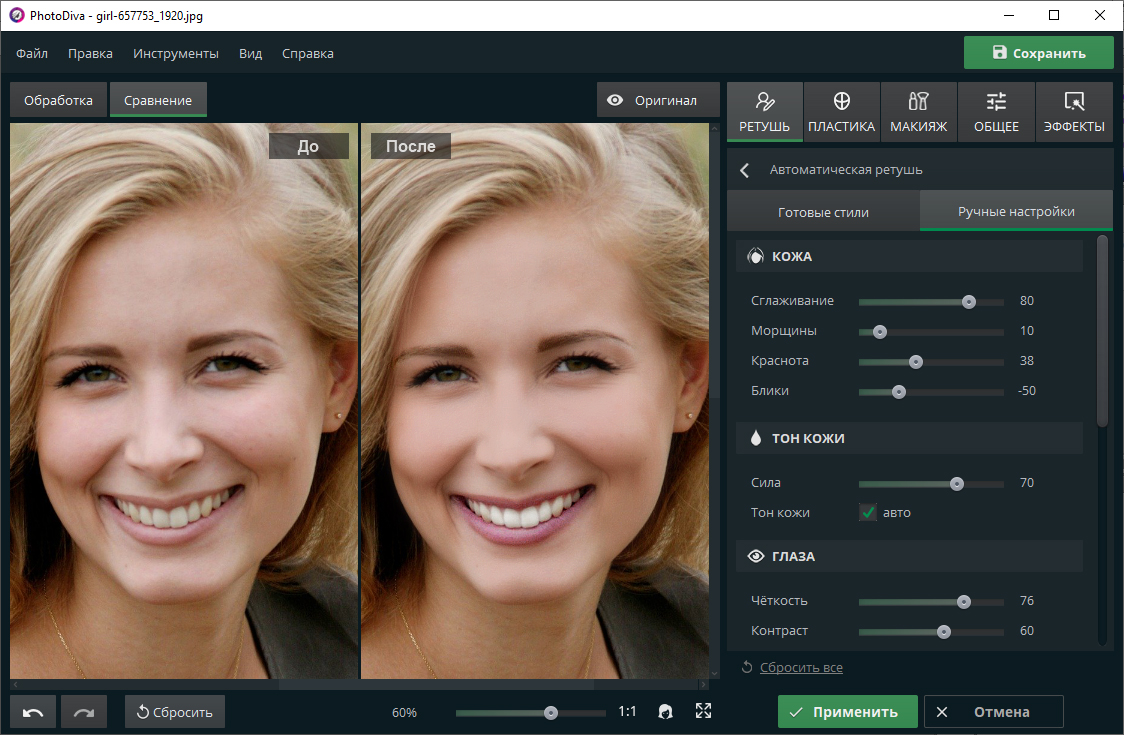Click the Морщины slider handle
The image size is (1124, 735).
click(880, 332)
